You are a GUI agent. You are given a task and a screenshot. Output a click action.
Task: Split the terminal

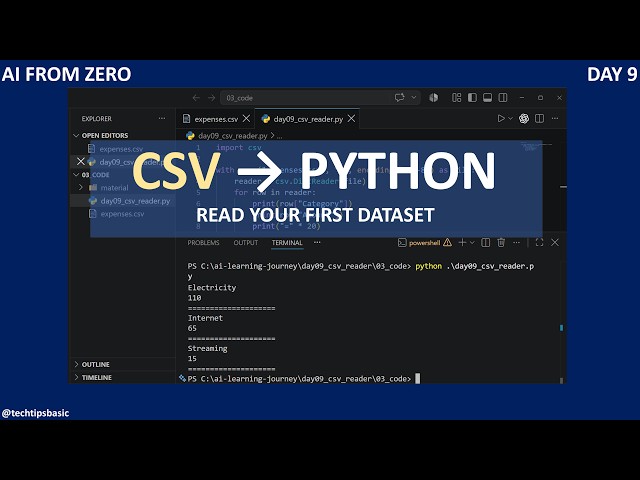(486, 242)
